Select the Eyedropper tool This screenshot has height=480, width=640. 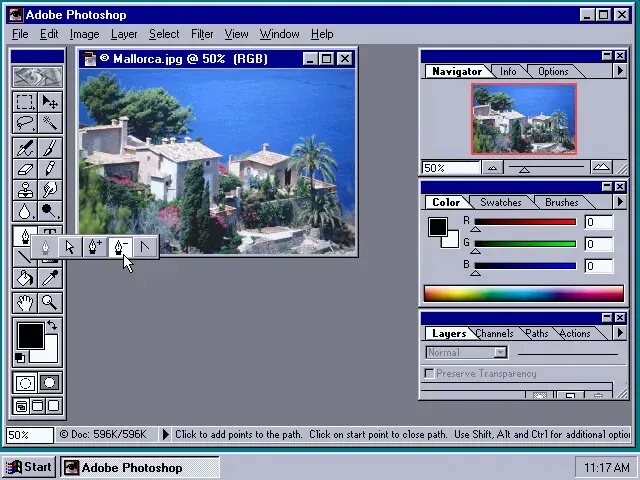coord(49,279)
